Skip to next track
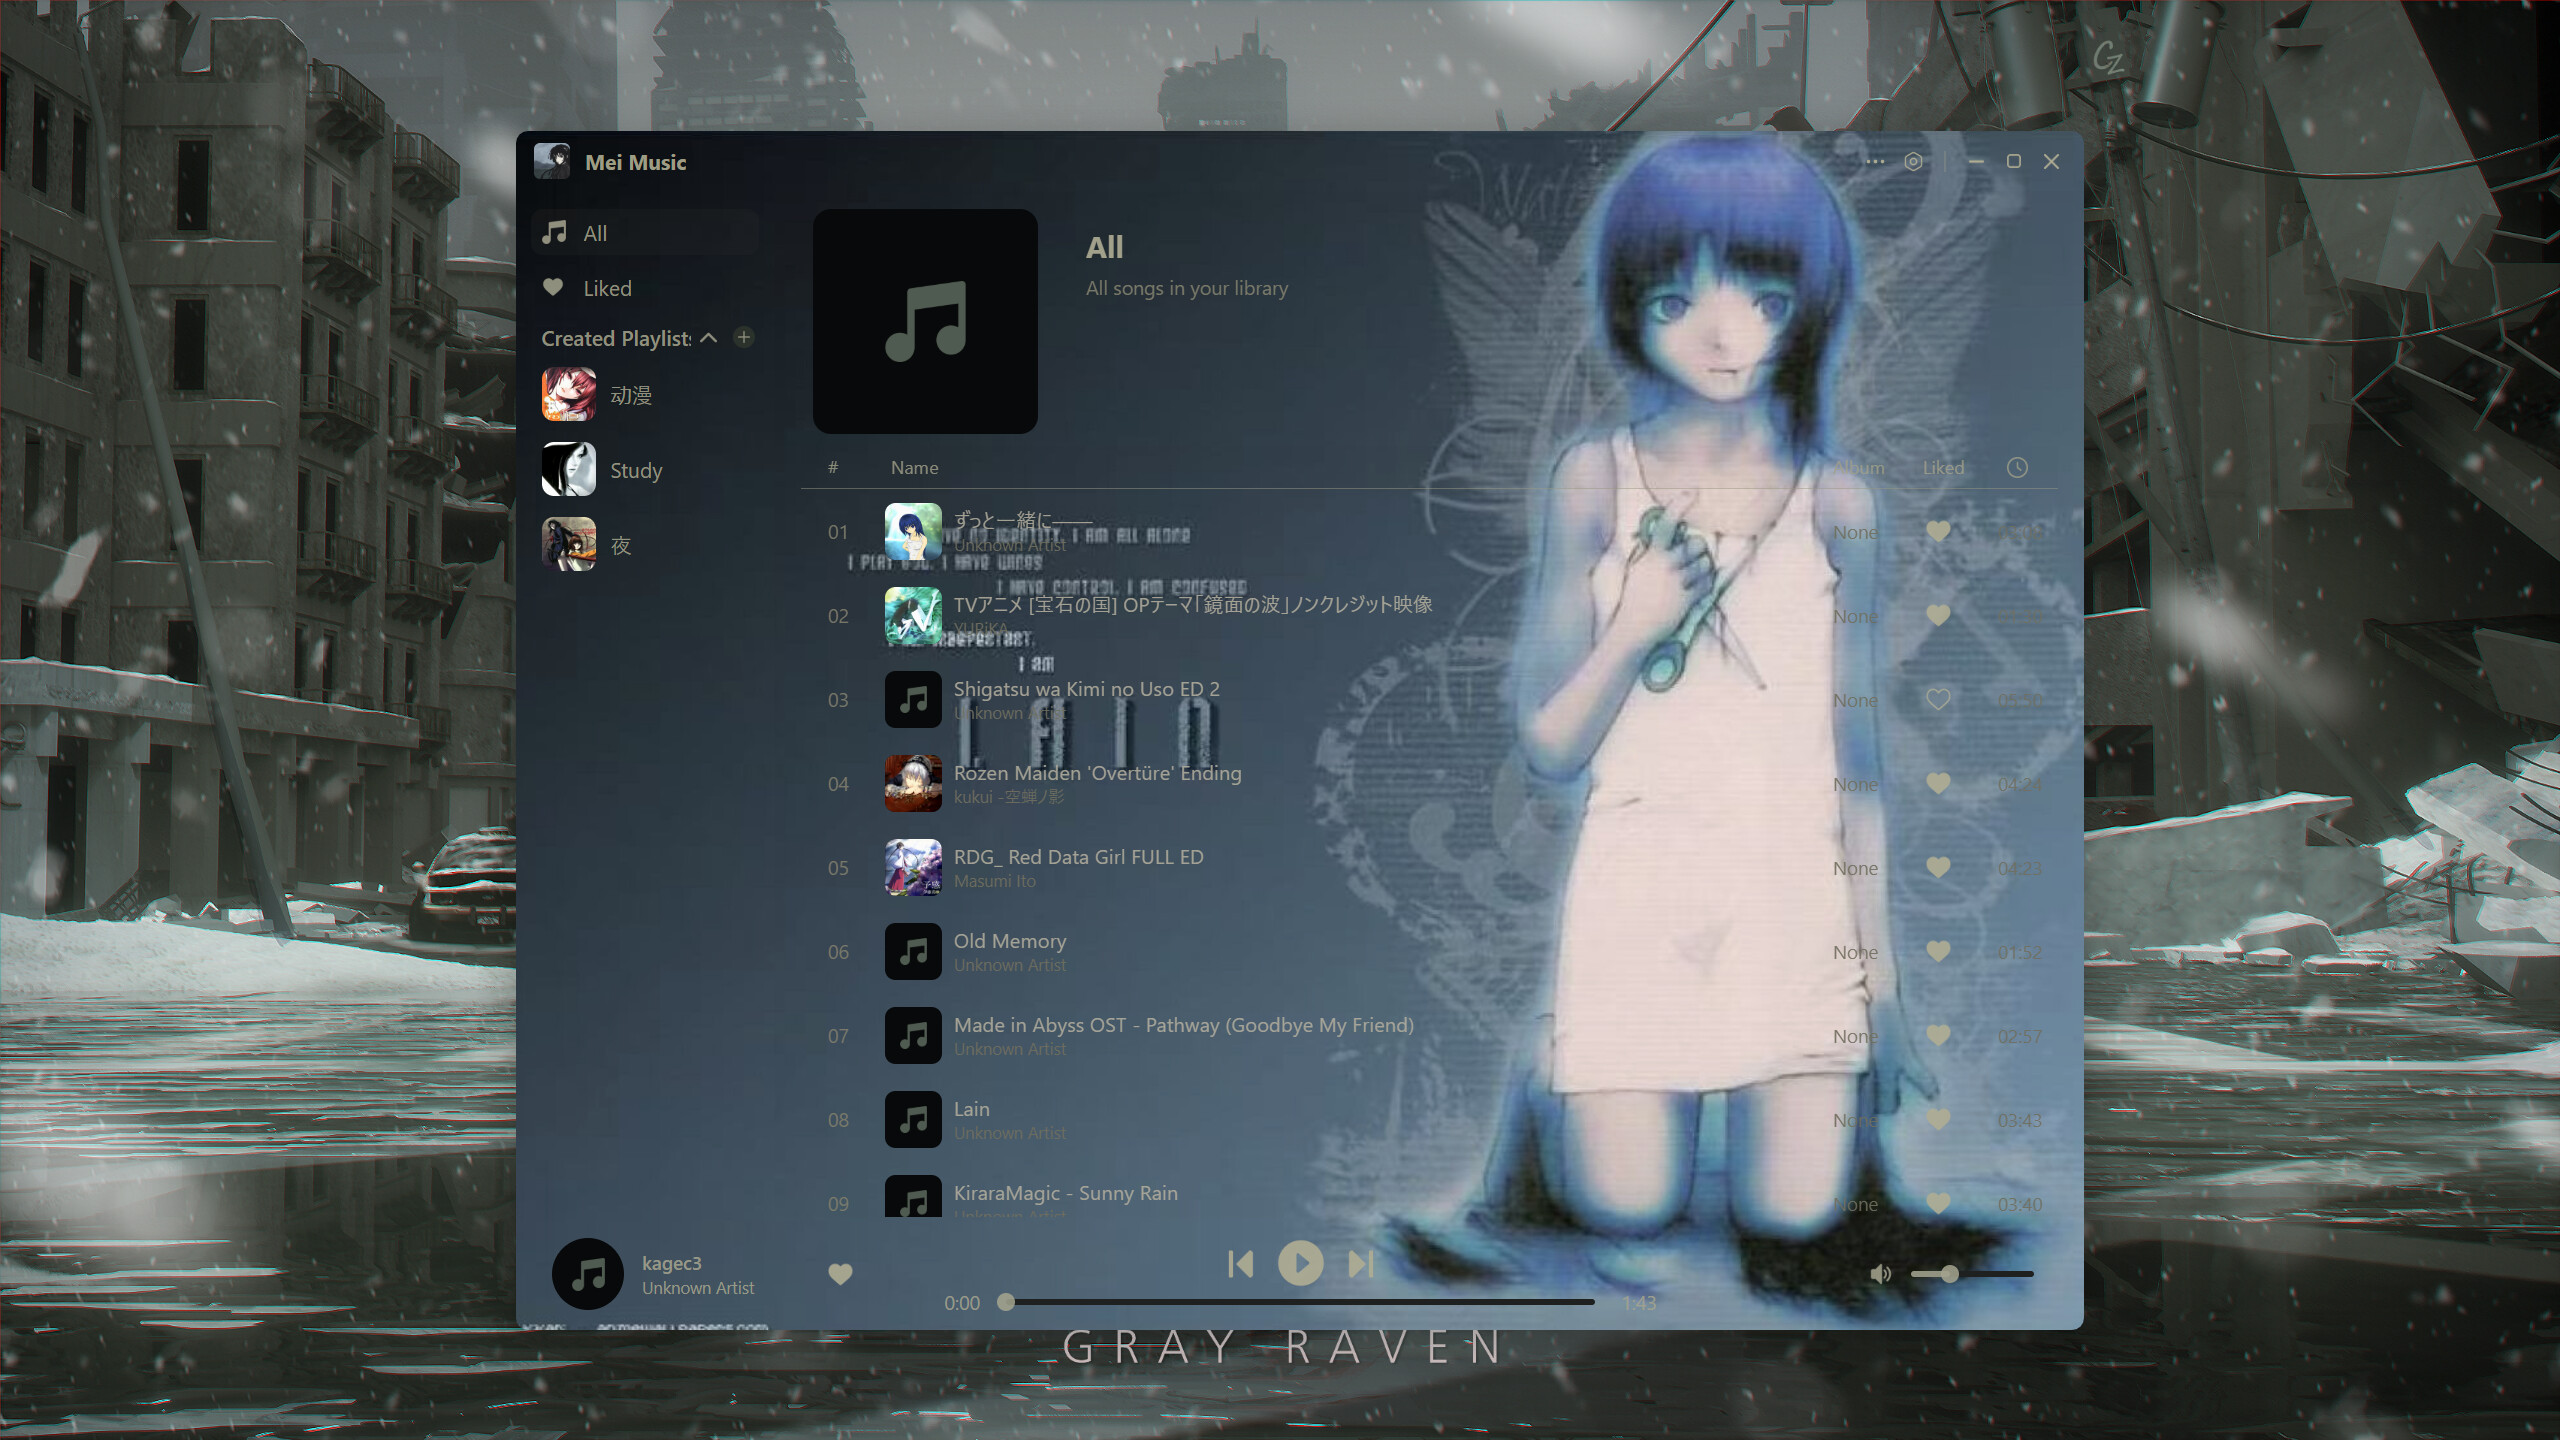 (x=1361, y=1264)
